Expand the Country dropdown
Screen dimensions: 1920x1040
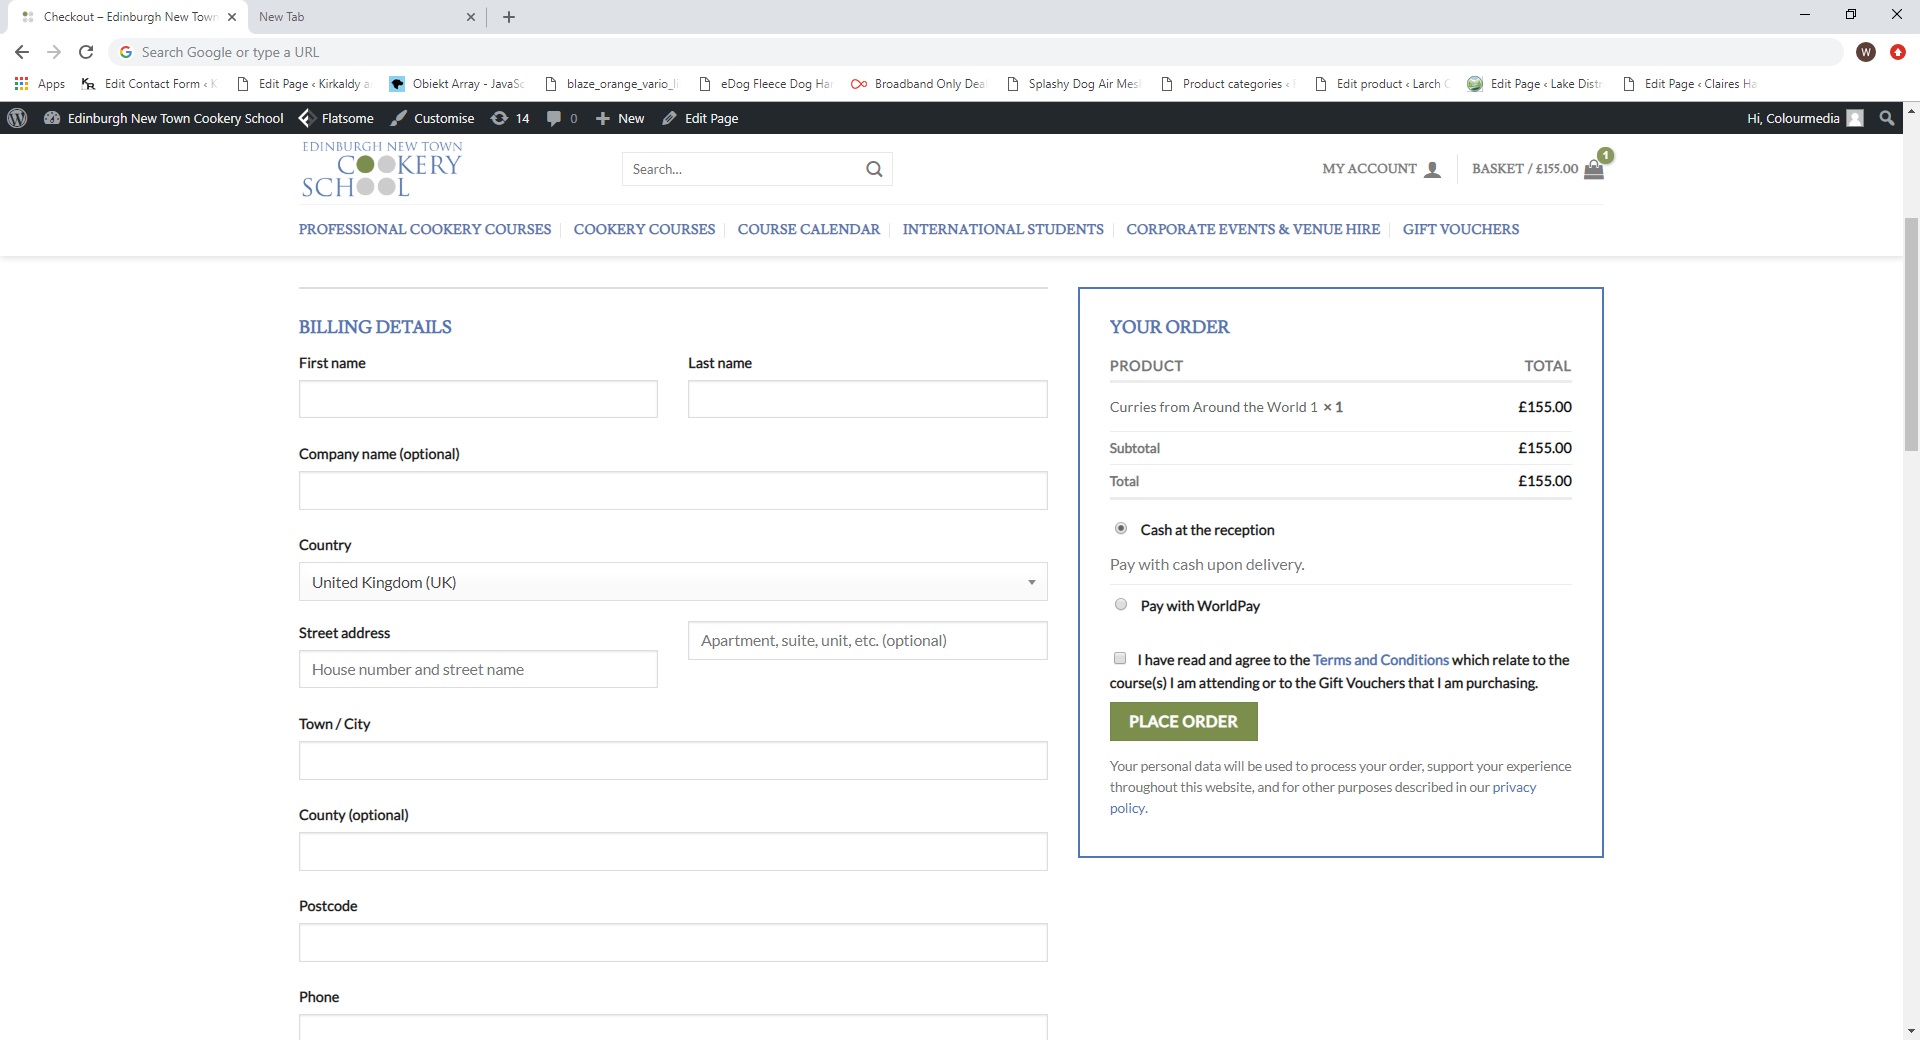point(672,582)
